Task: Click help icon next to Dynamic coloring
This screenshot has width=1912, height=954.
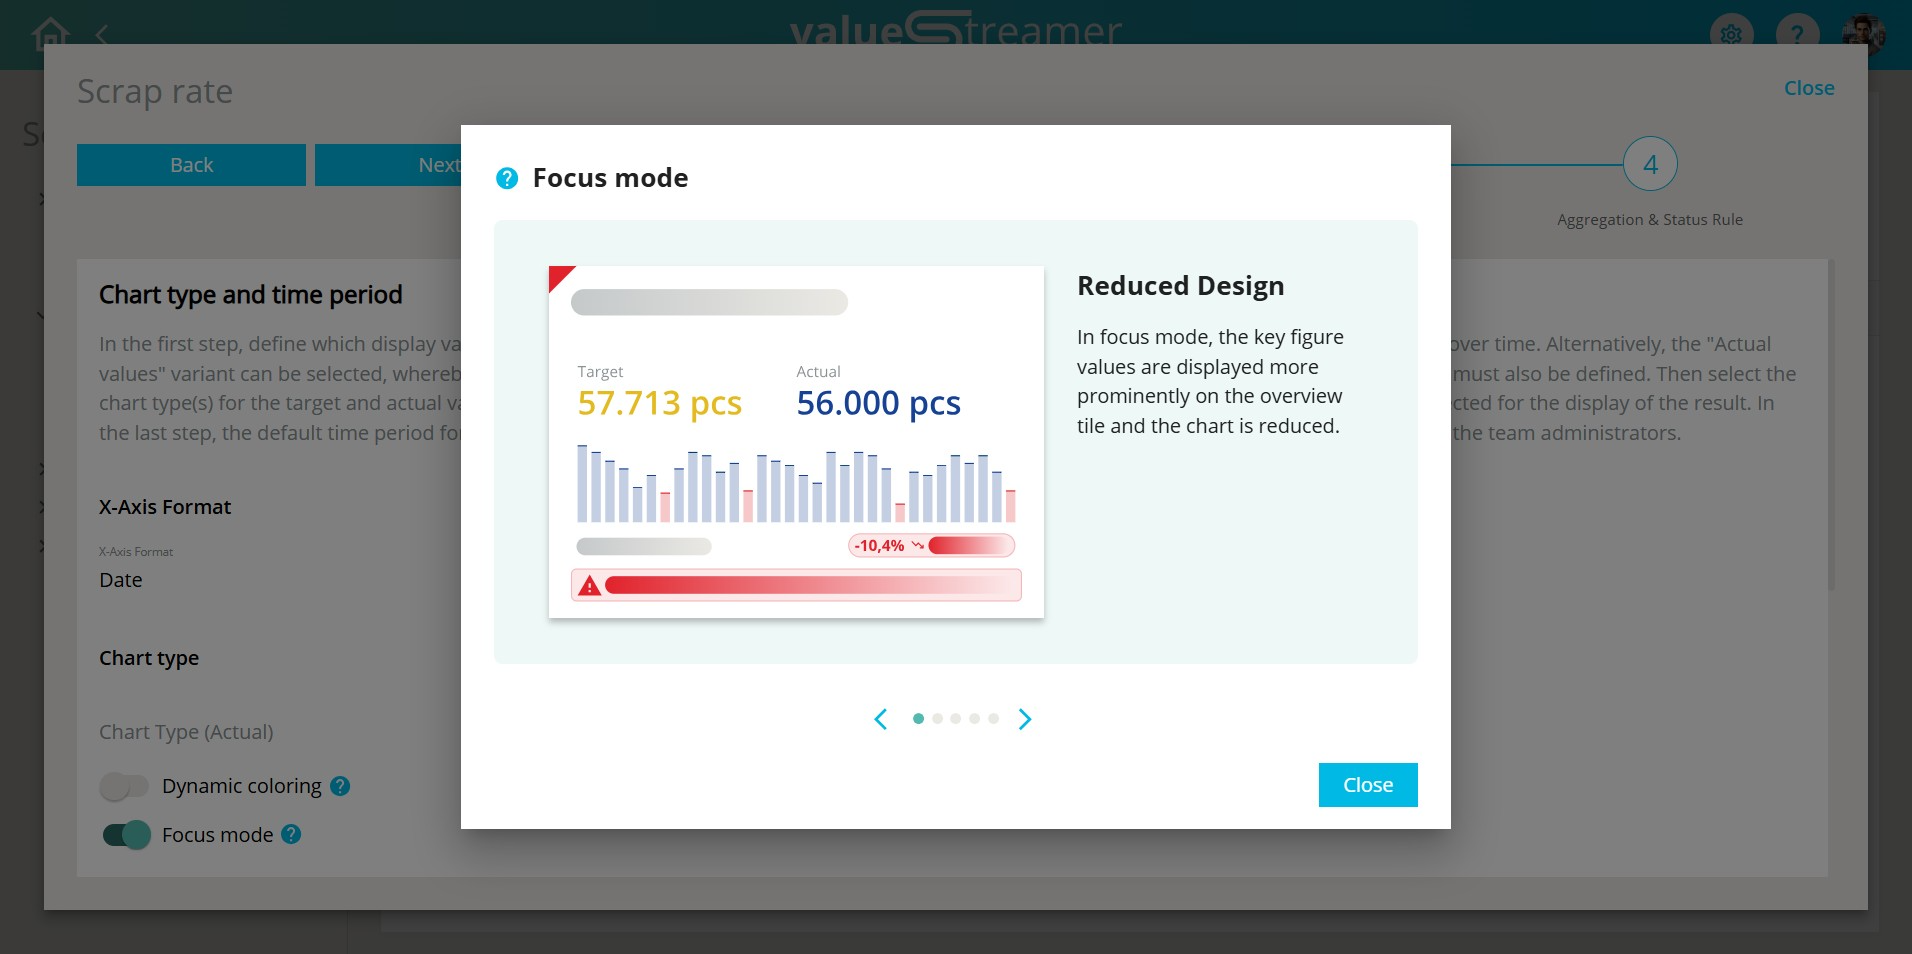Action: click(x=340, y=786)
